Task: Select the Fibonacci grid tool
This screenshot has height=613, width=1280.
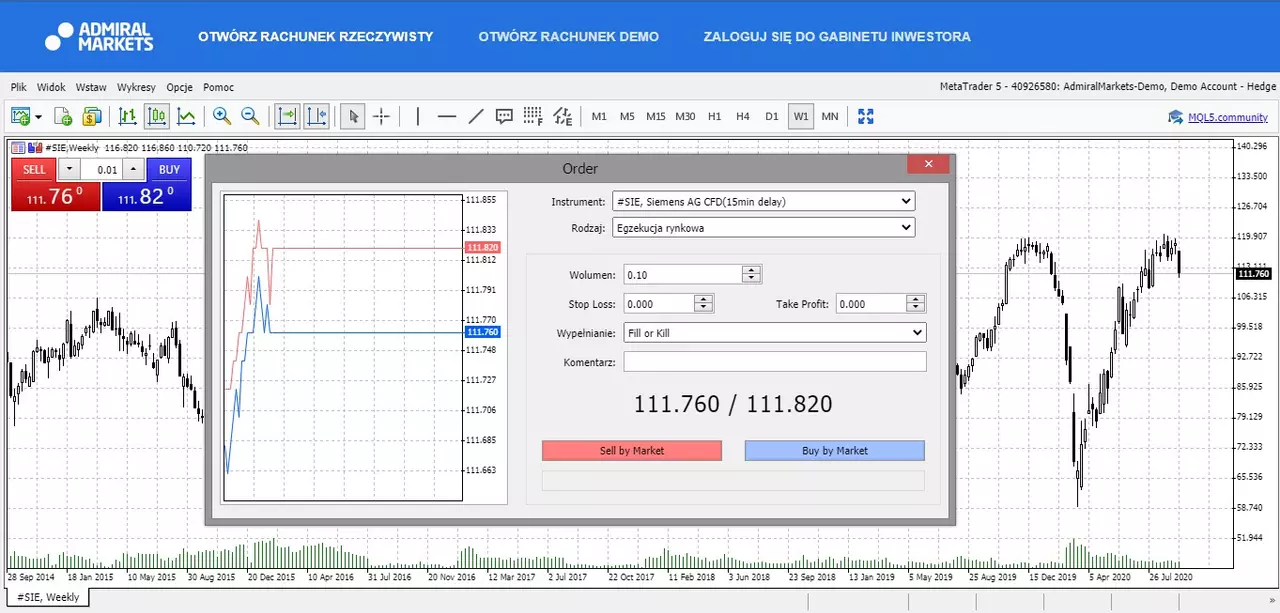Action: tap(533, 116)
